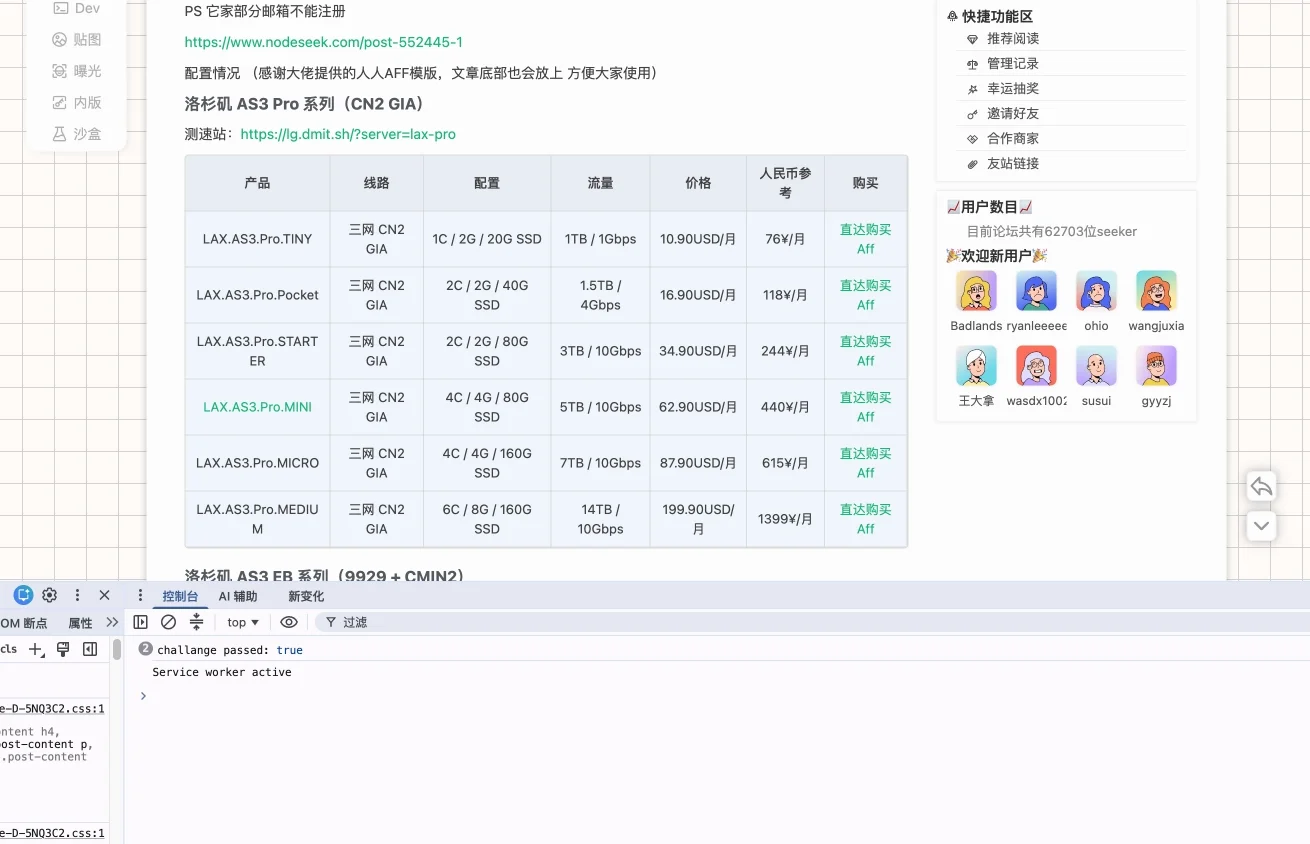
Task: Open 邀请好友 in quick functions
Action: coord(1012,113)
